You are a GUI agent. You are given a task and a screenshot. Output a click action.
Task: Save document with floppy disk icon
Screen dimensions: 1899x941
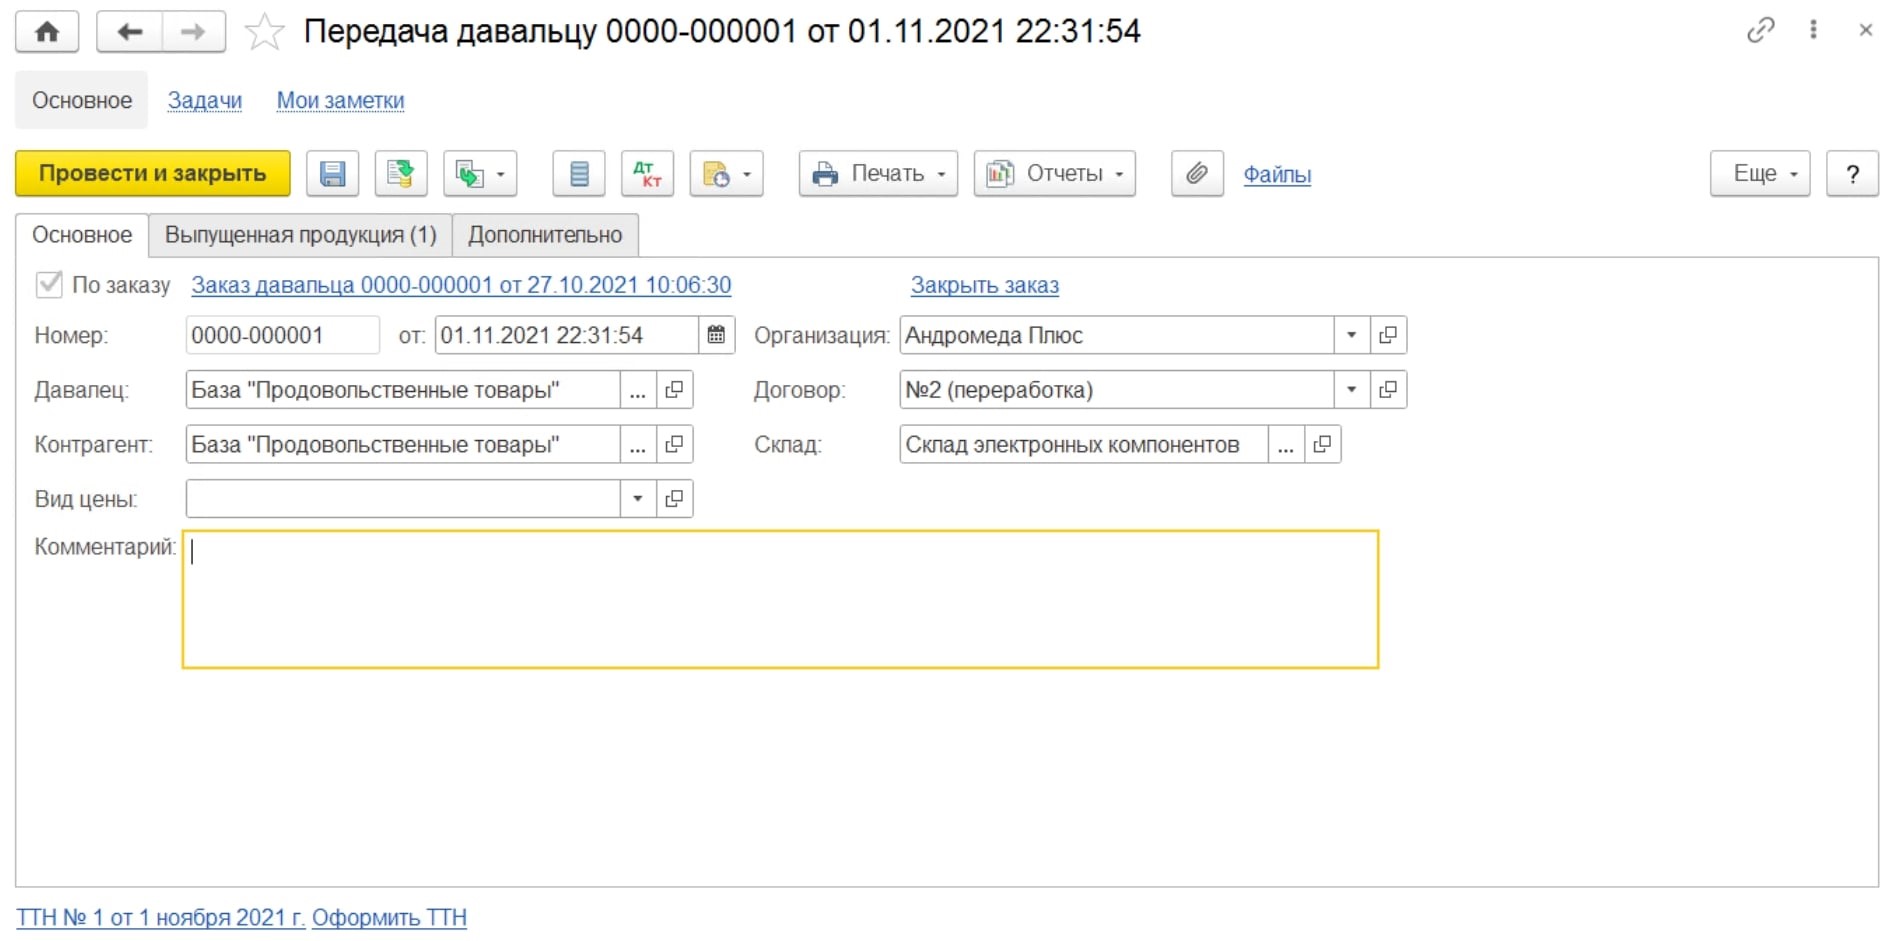[x=332, y=174]
